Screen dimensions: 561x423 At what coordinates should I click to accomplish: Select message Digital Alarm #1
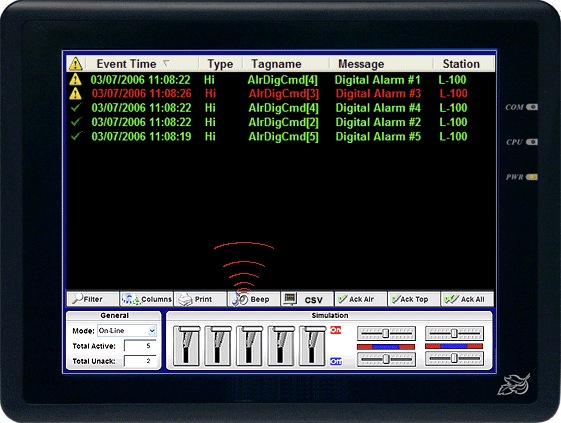click(x=377, y=80)
